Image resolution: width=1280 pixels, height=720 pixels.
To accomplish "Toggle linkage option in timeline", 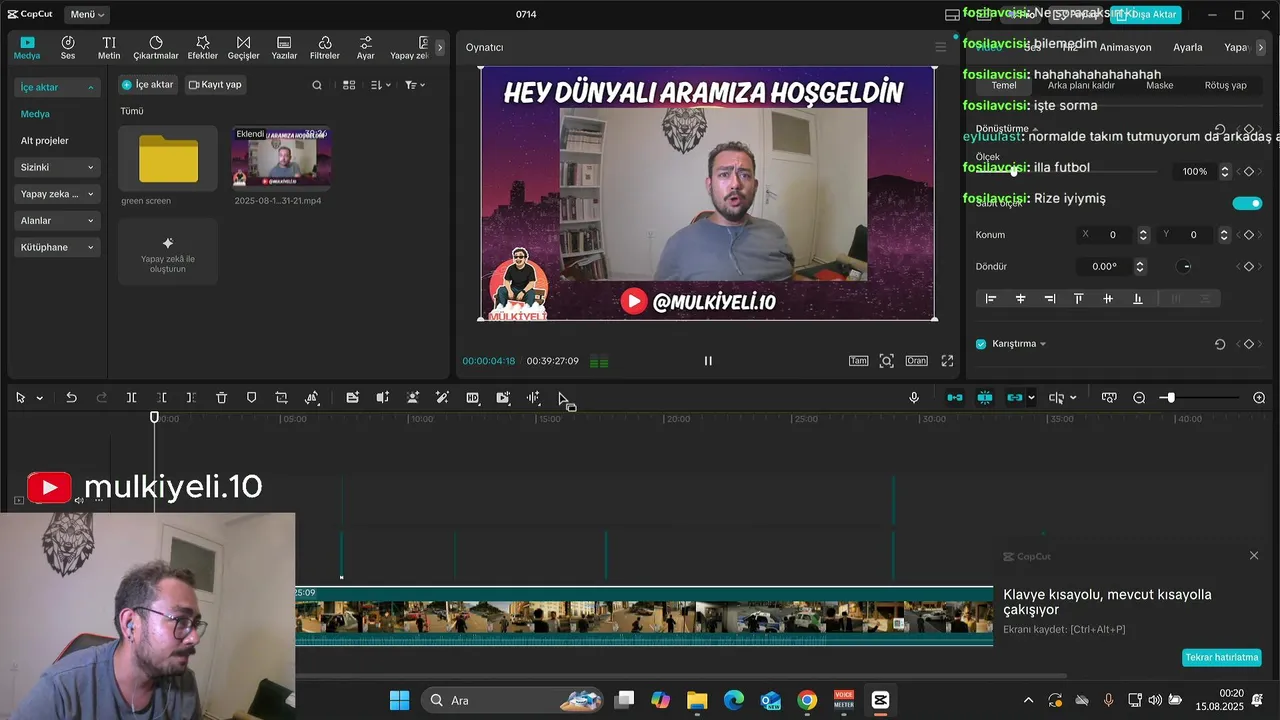I will (1015, 398).
